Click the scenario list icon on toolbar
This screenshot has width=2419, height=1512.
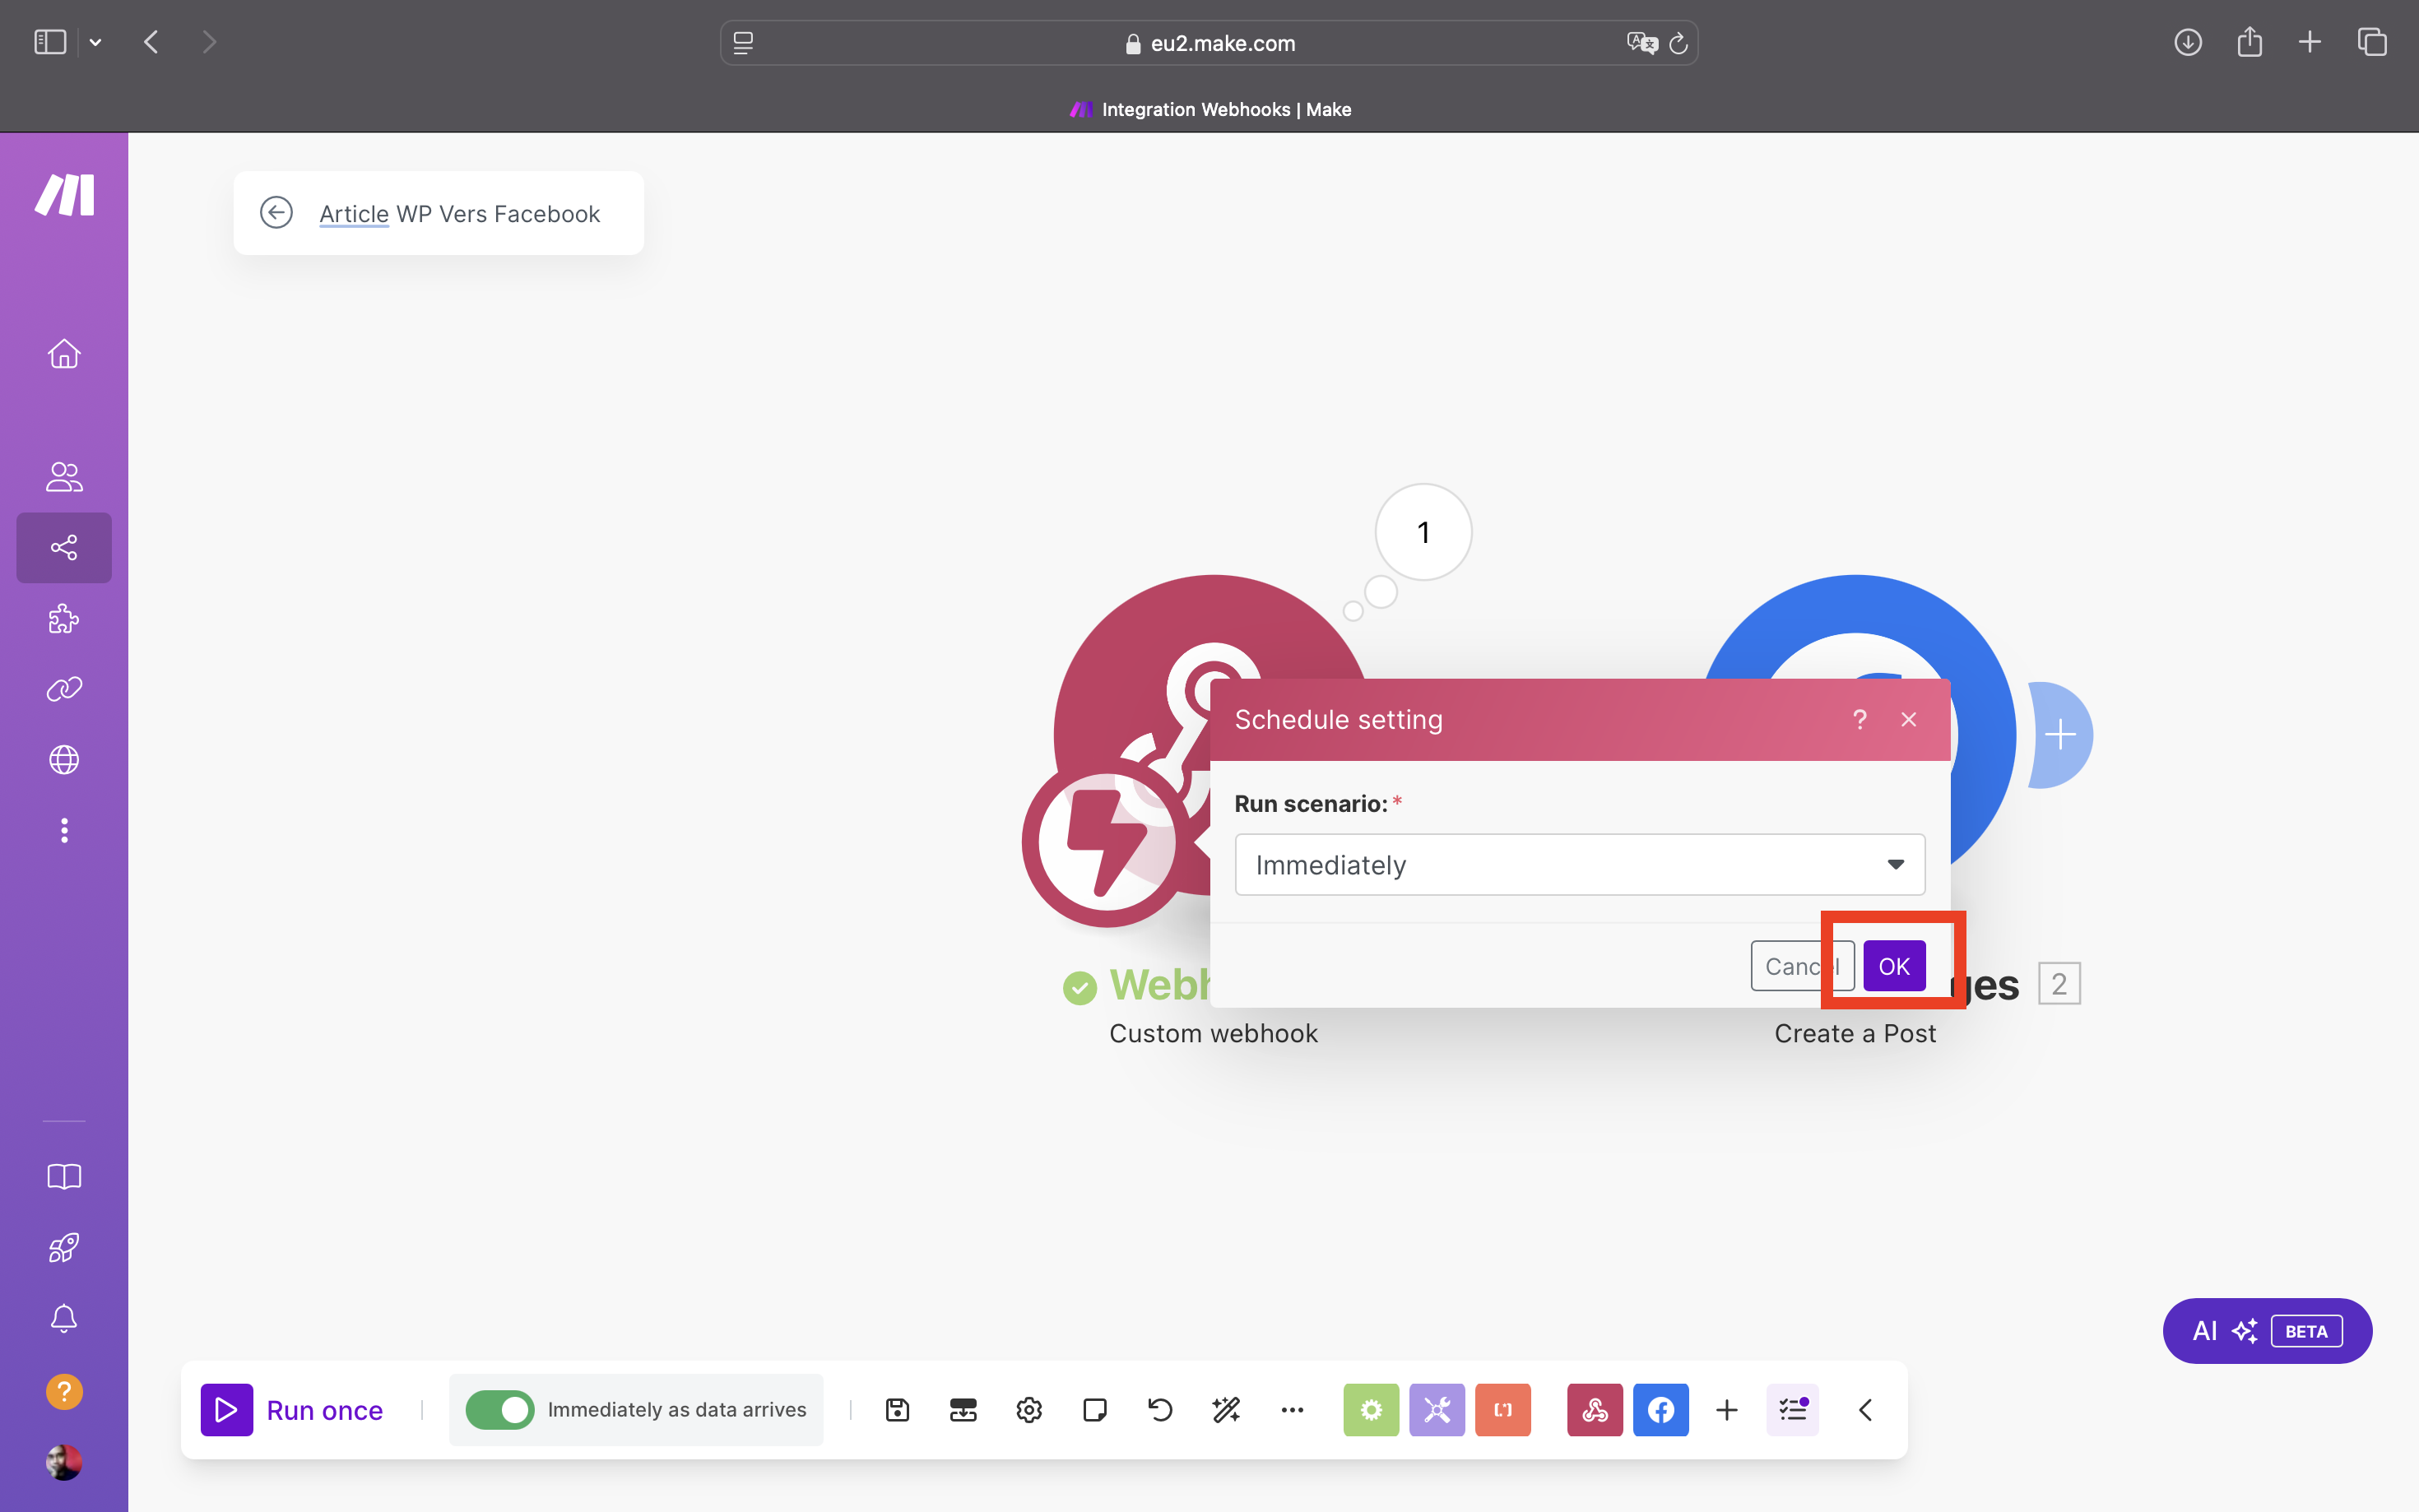pyautogui.click(x=1794, y=1408)
